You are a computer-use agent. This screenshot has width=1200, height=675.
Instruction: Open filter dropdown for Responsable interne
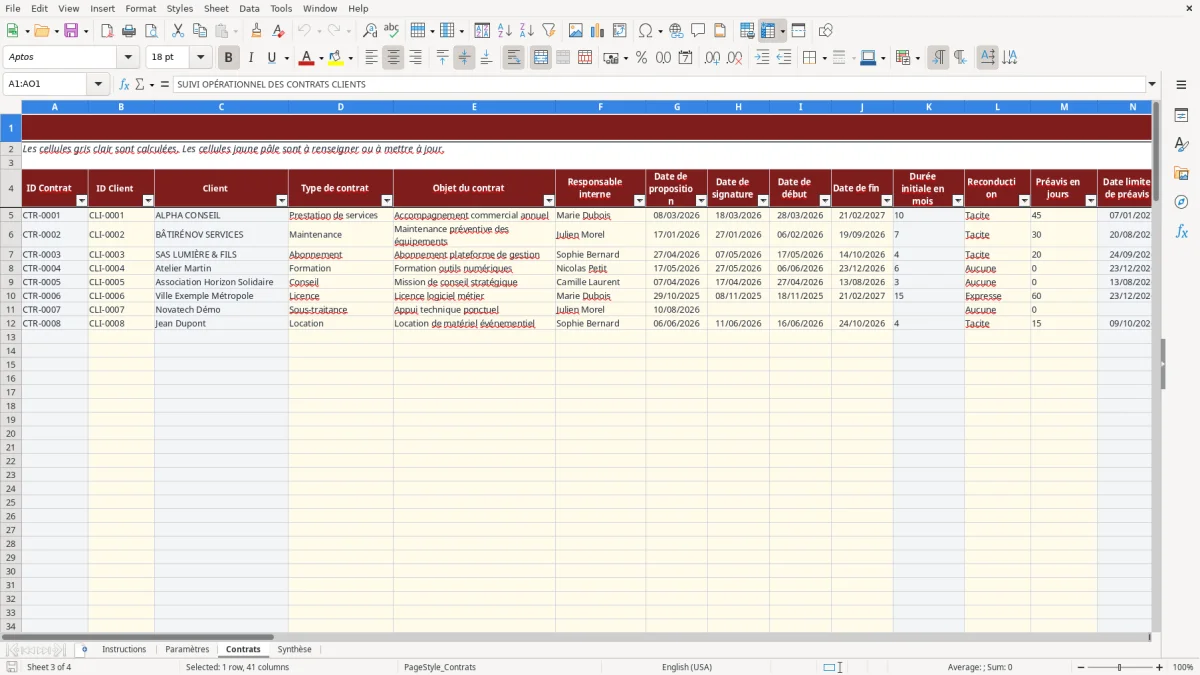point(639,201)
